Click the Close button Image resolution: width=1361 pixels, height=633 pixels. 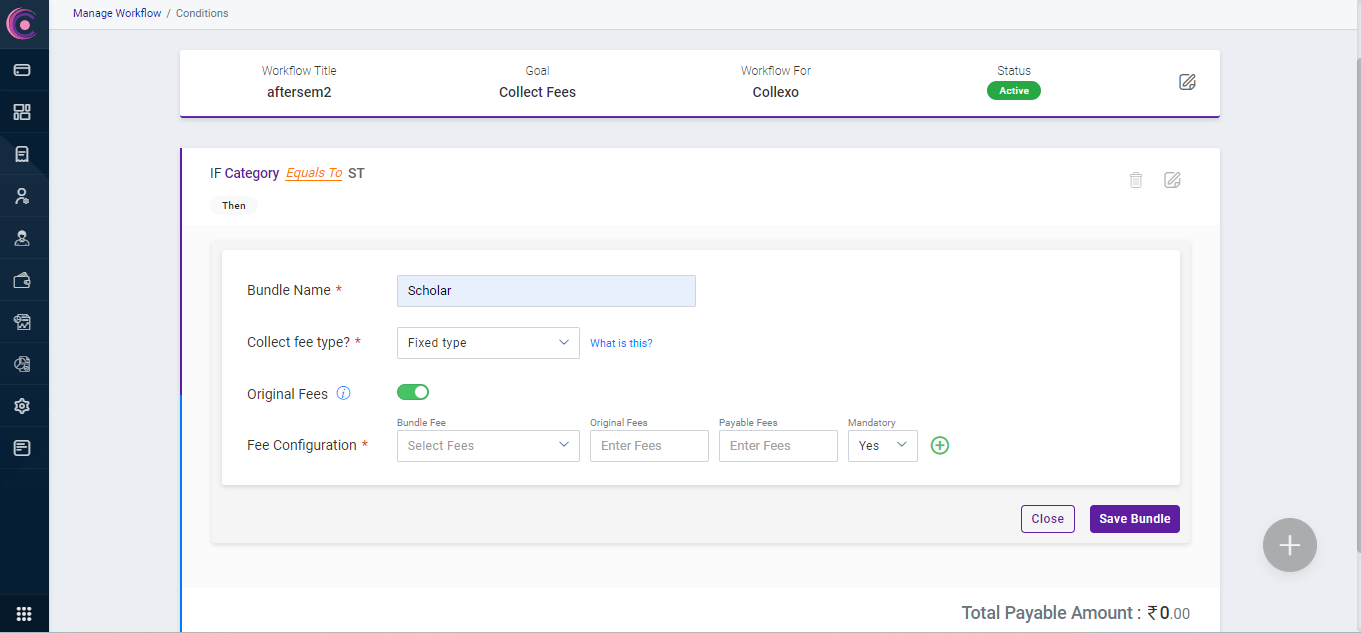click(1047, 519)
